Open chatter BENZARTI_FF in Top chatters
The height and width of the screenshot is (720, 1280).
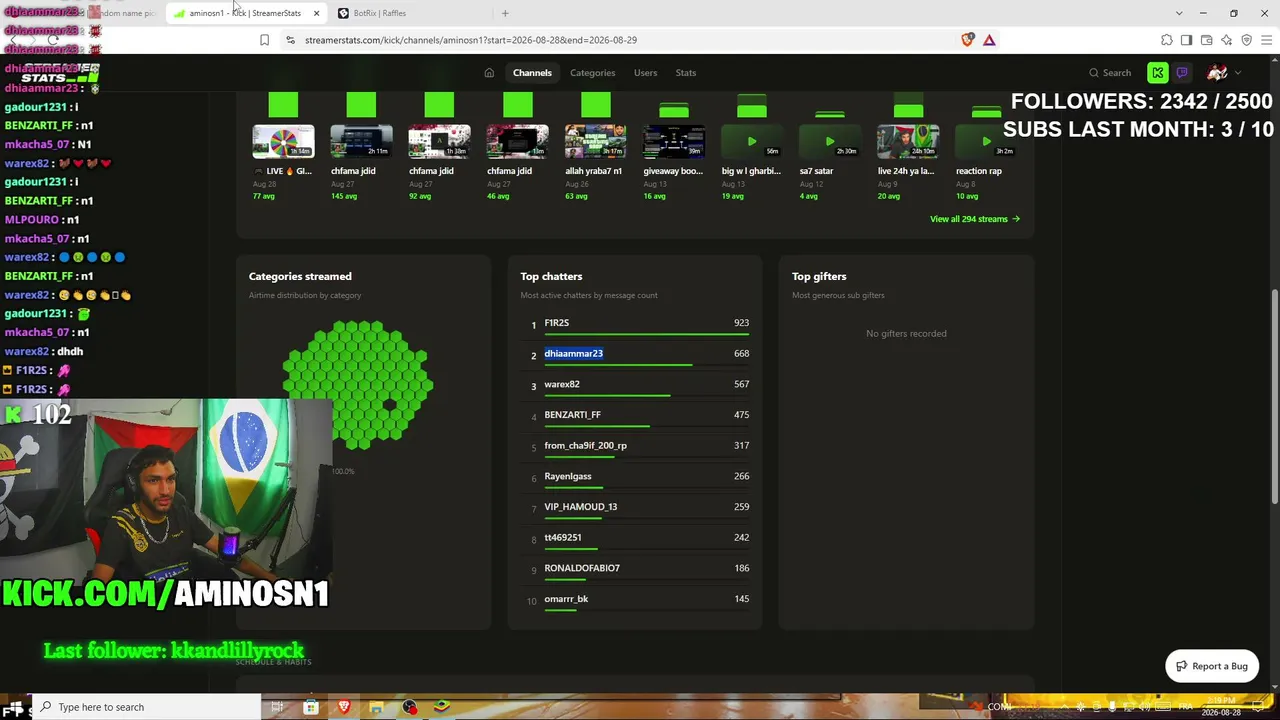click(x=572, y=415)
